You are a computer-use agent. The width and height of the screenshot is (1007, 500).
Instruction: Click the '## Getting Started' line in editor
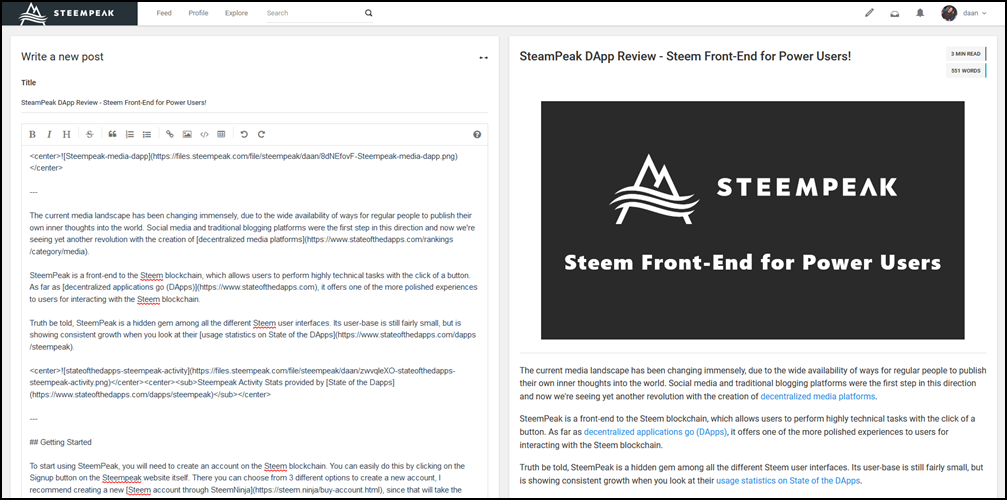pos(60,442)
